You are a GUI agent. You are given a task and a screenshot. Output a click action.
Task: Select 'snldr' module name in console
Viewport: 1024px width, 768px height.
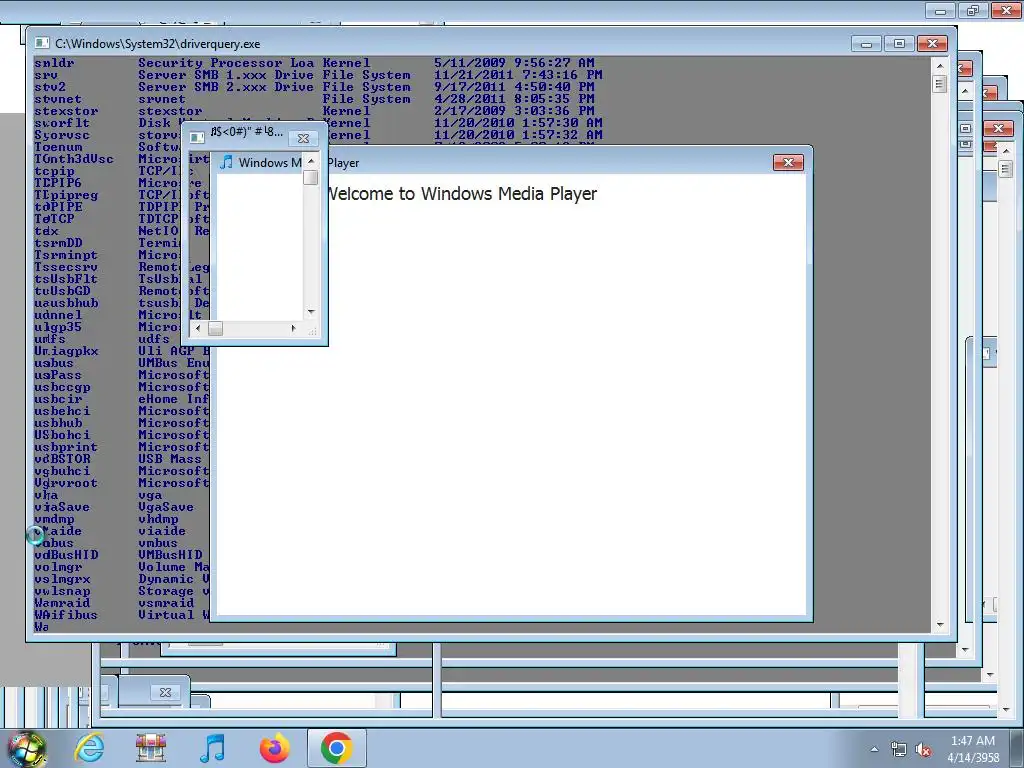coord(54,63)
